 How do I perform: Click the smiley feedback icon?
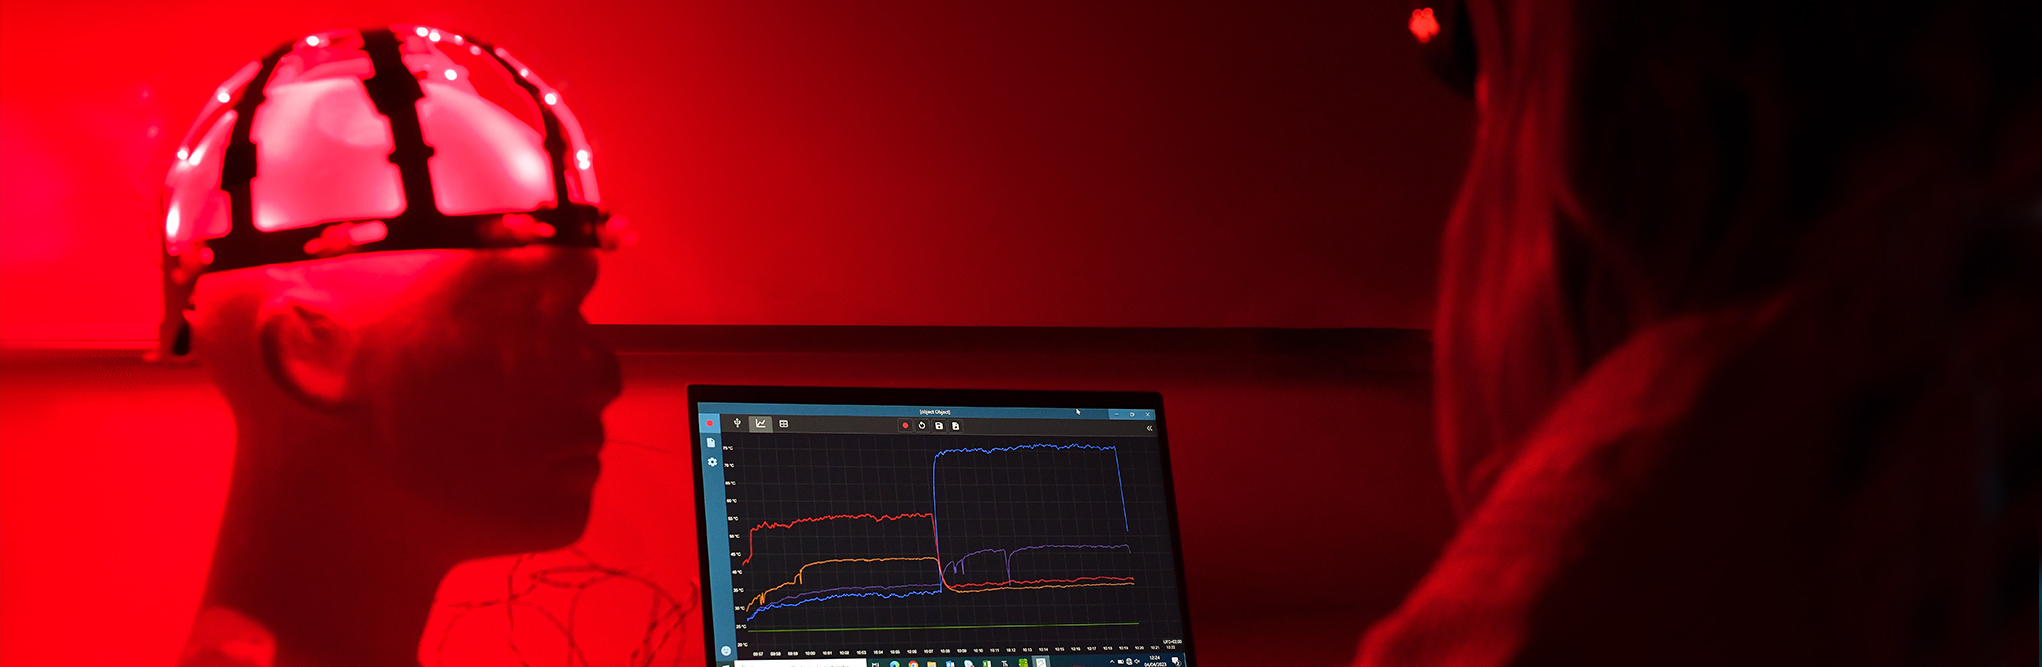726,651
